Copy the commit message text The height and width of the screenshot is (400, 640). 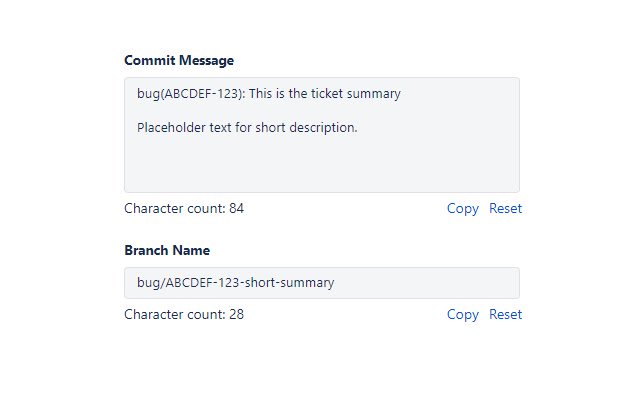(462, 209)
